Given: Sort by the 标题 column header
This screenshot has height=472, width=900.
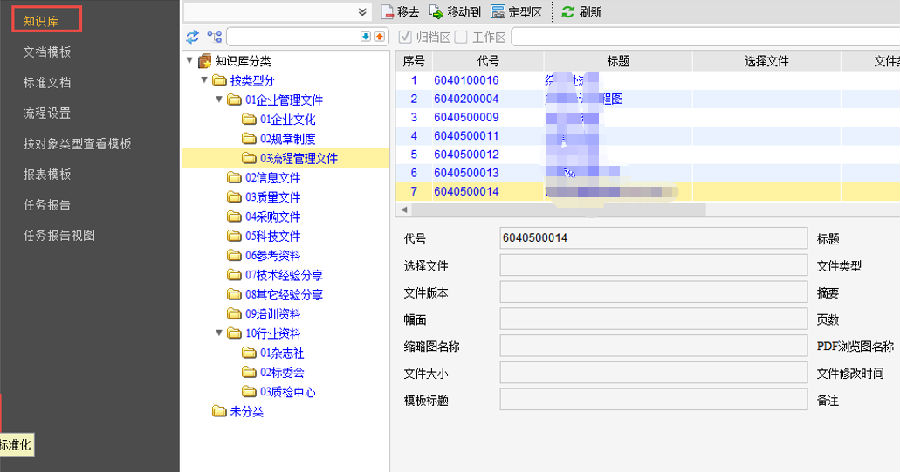Looking at the screenshot, I should tap(618, 61).
